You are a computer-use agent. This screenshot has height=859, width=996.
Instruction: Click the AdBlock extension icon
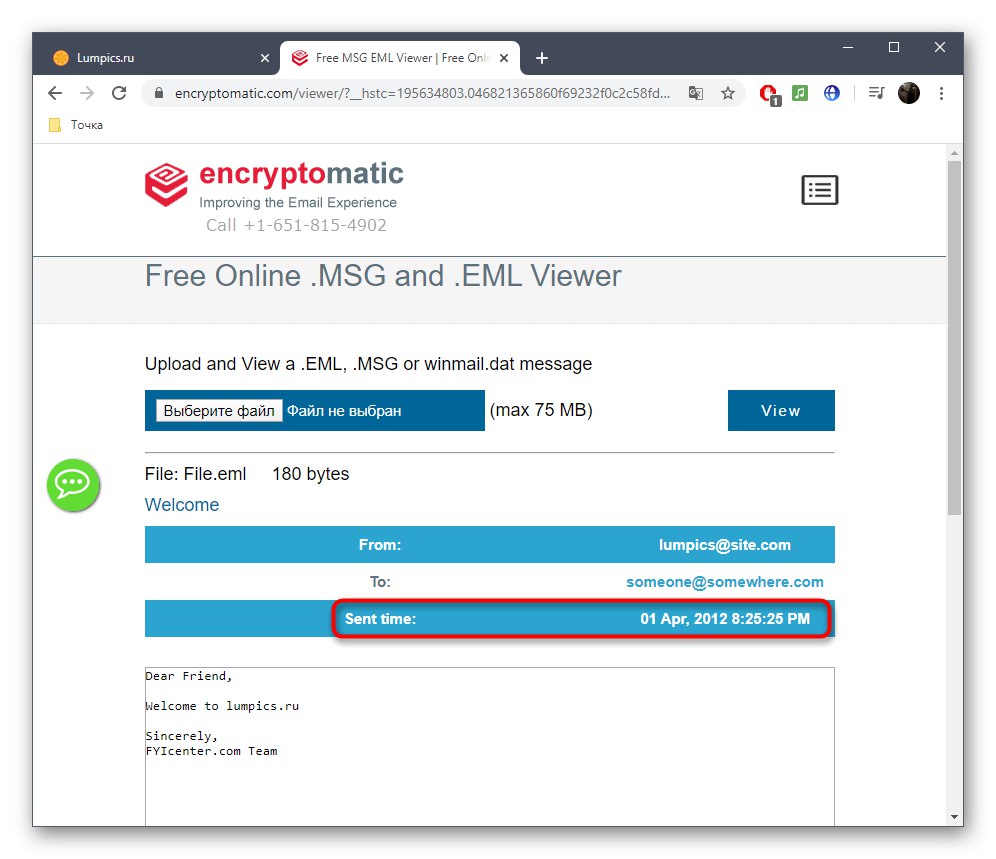point(769,93)
